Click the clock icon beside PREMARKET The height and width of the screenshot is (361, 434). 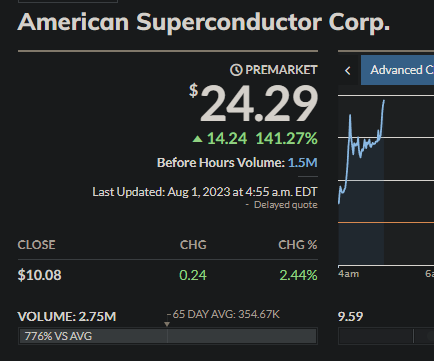click(236, 70)
